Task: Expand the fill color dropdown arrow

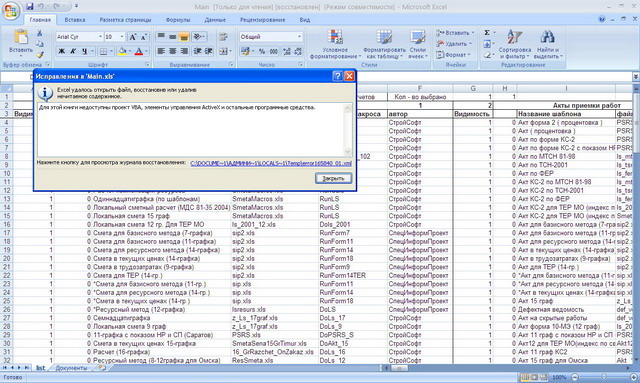Action: (x=130, y=51)
